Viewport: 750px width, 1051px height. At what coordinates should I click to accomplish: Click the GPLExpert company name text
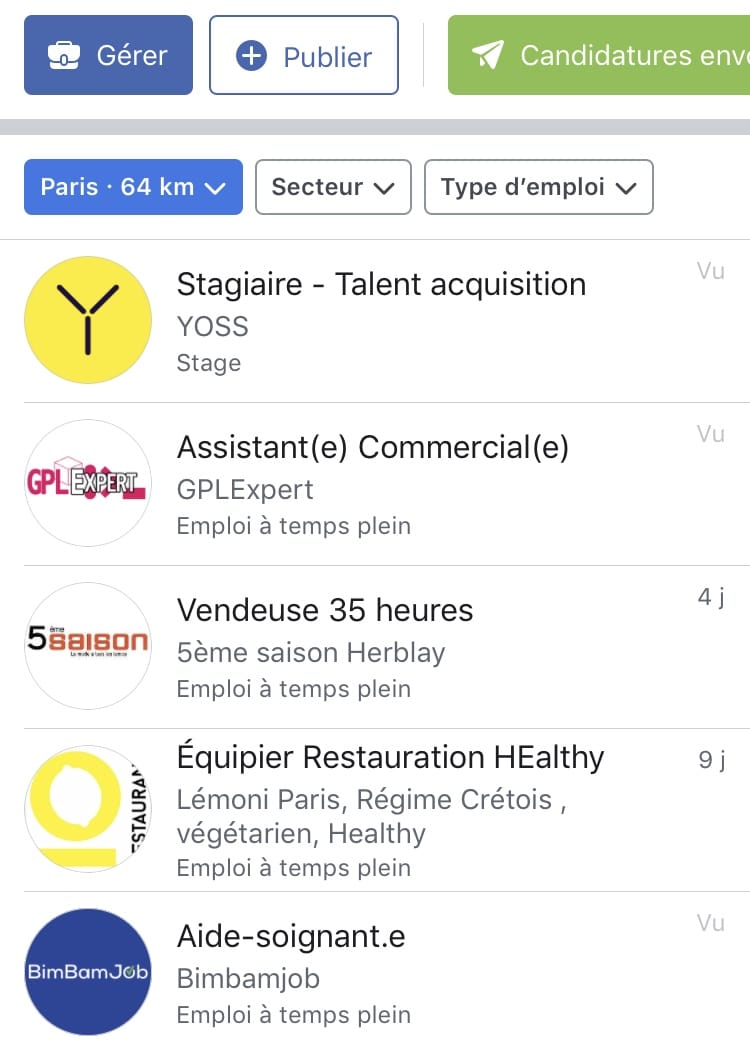tap(245, 490)
